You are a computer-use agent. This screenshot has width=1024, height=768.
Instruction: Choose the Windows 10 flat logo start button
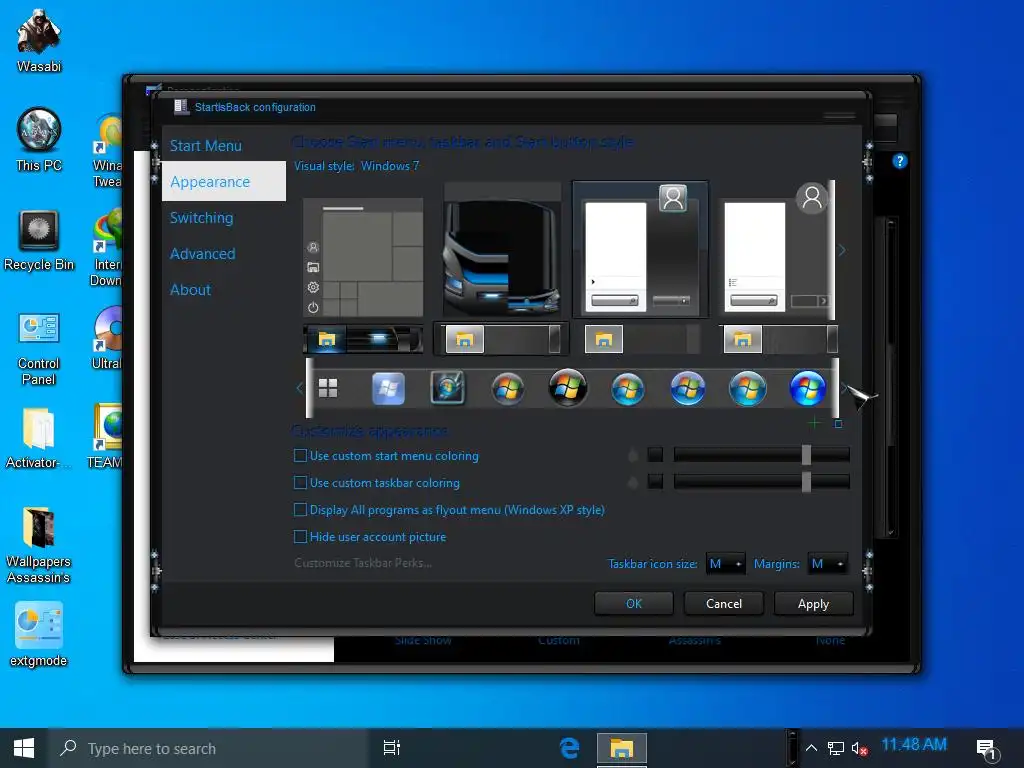328,388
